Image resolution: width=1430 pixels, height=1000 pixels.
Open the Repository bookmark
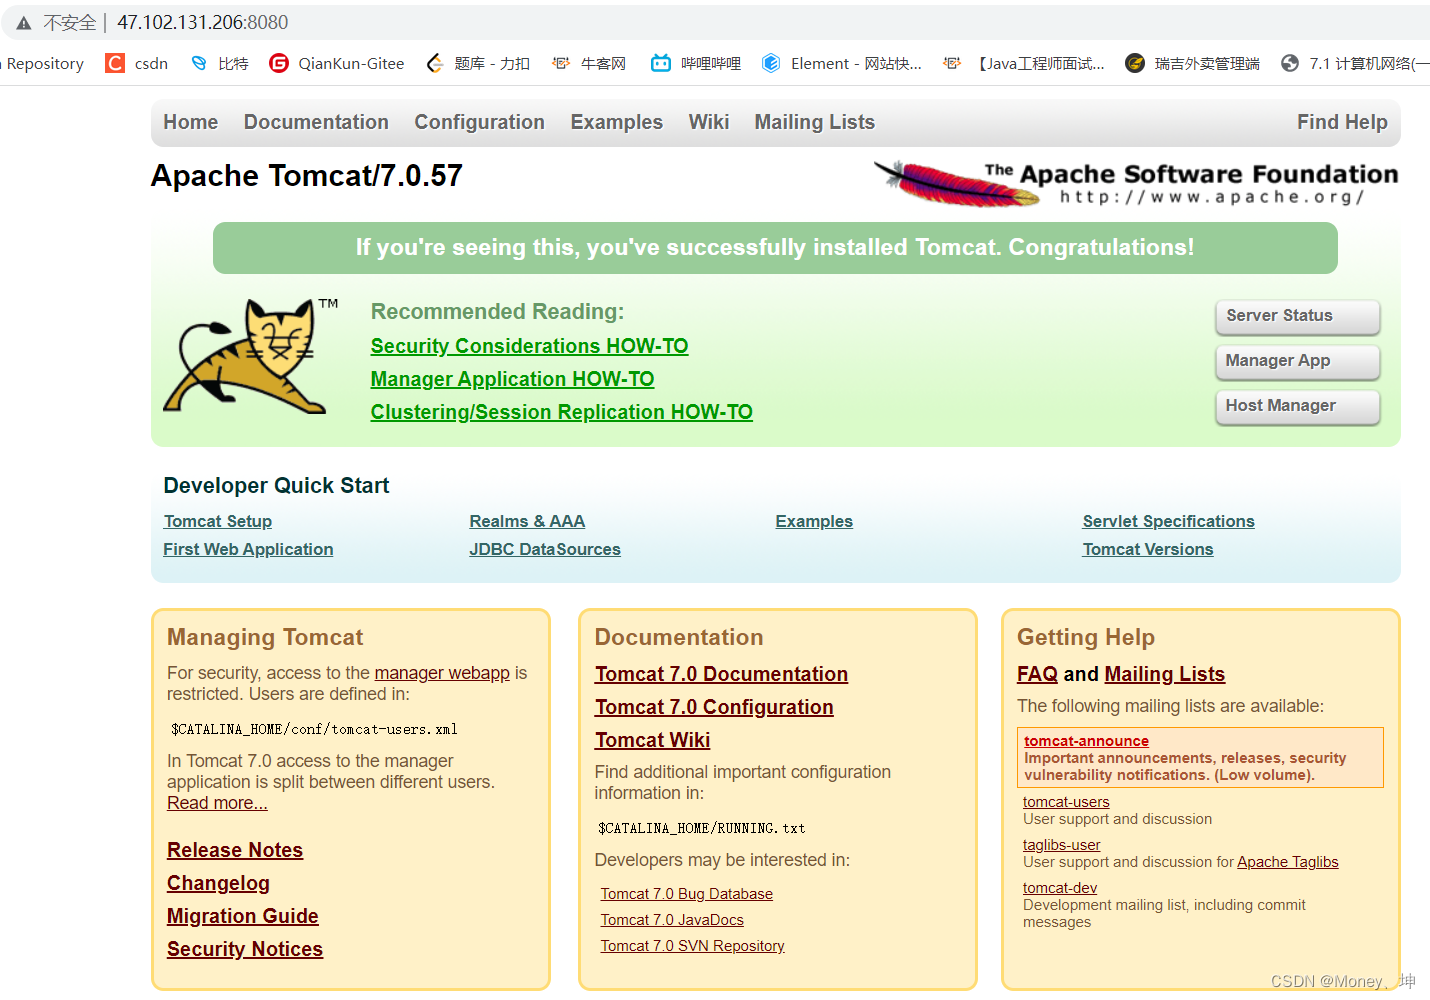42,63
